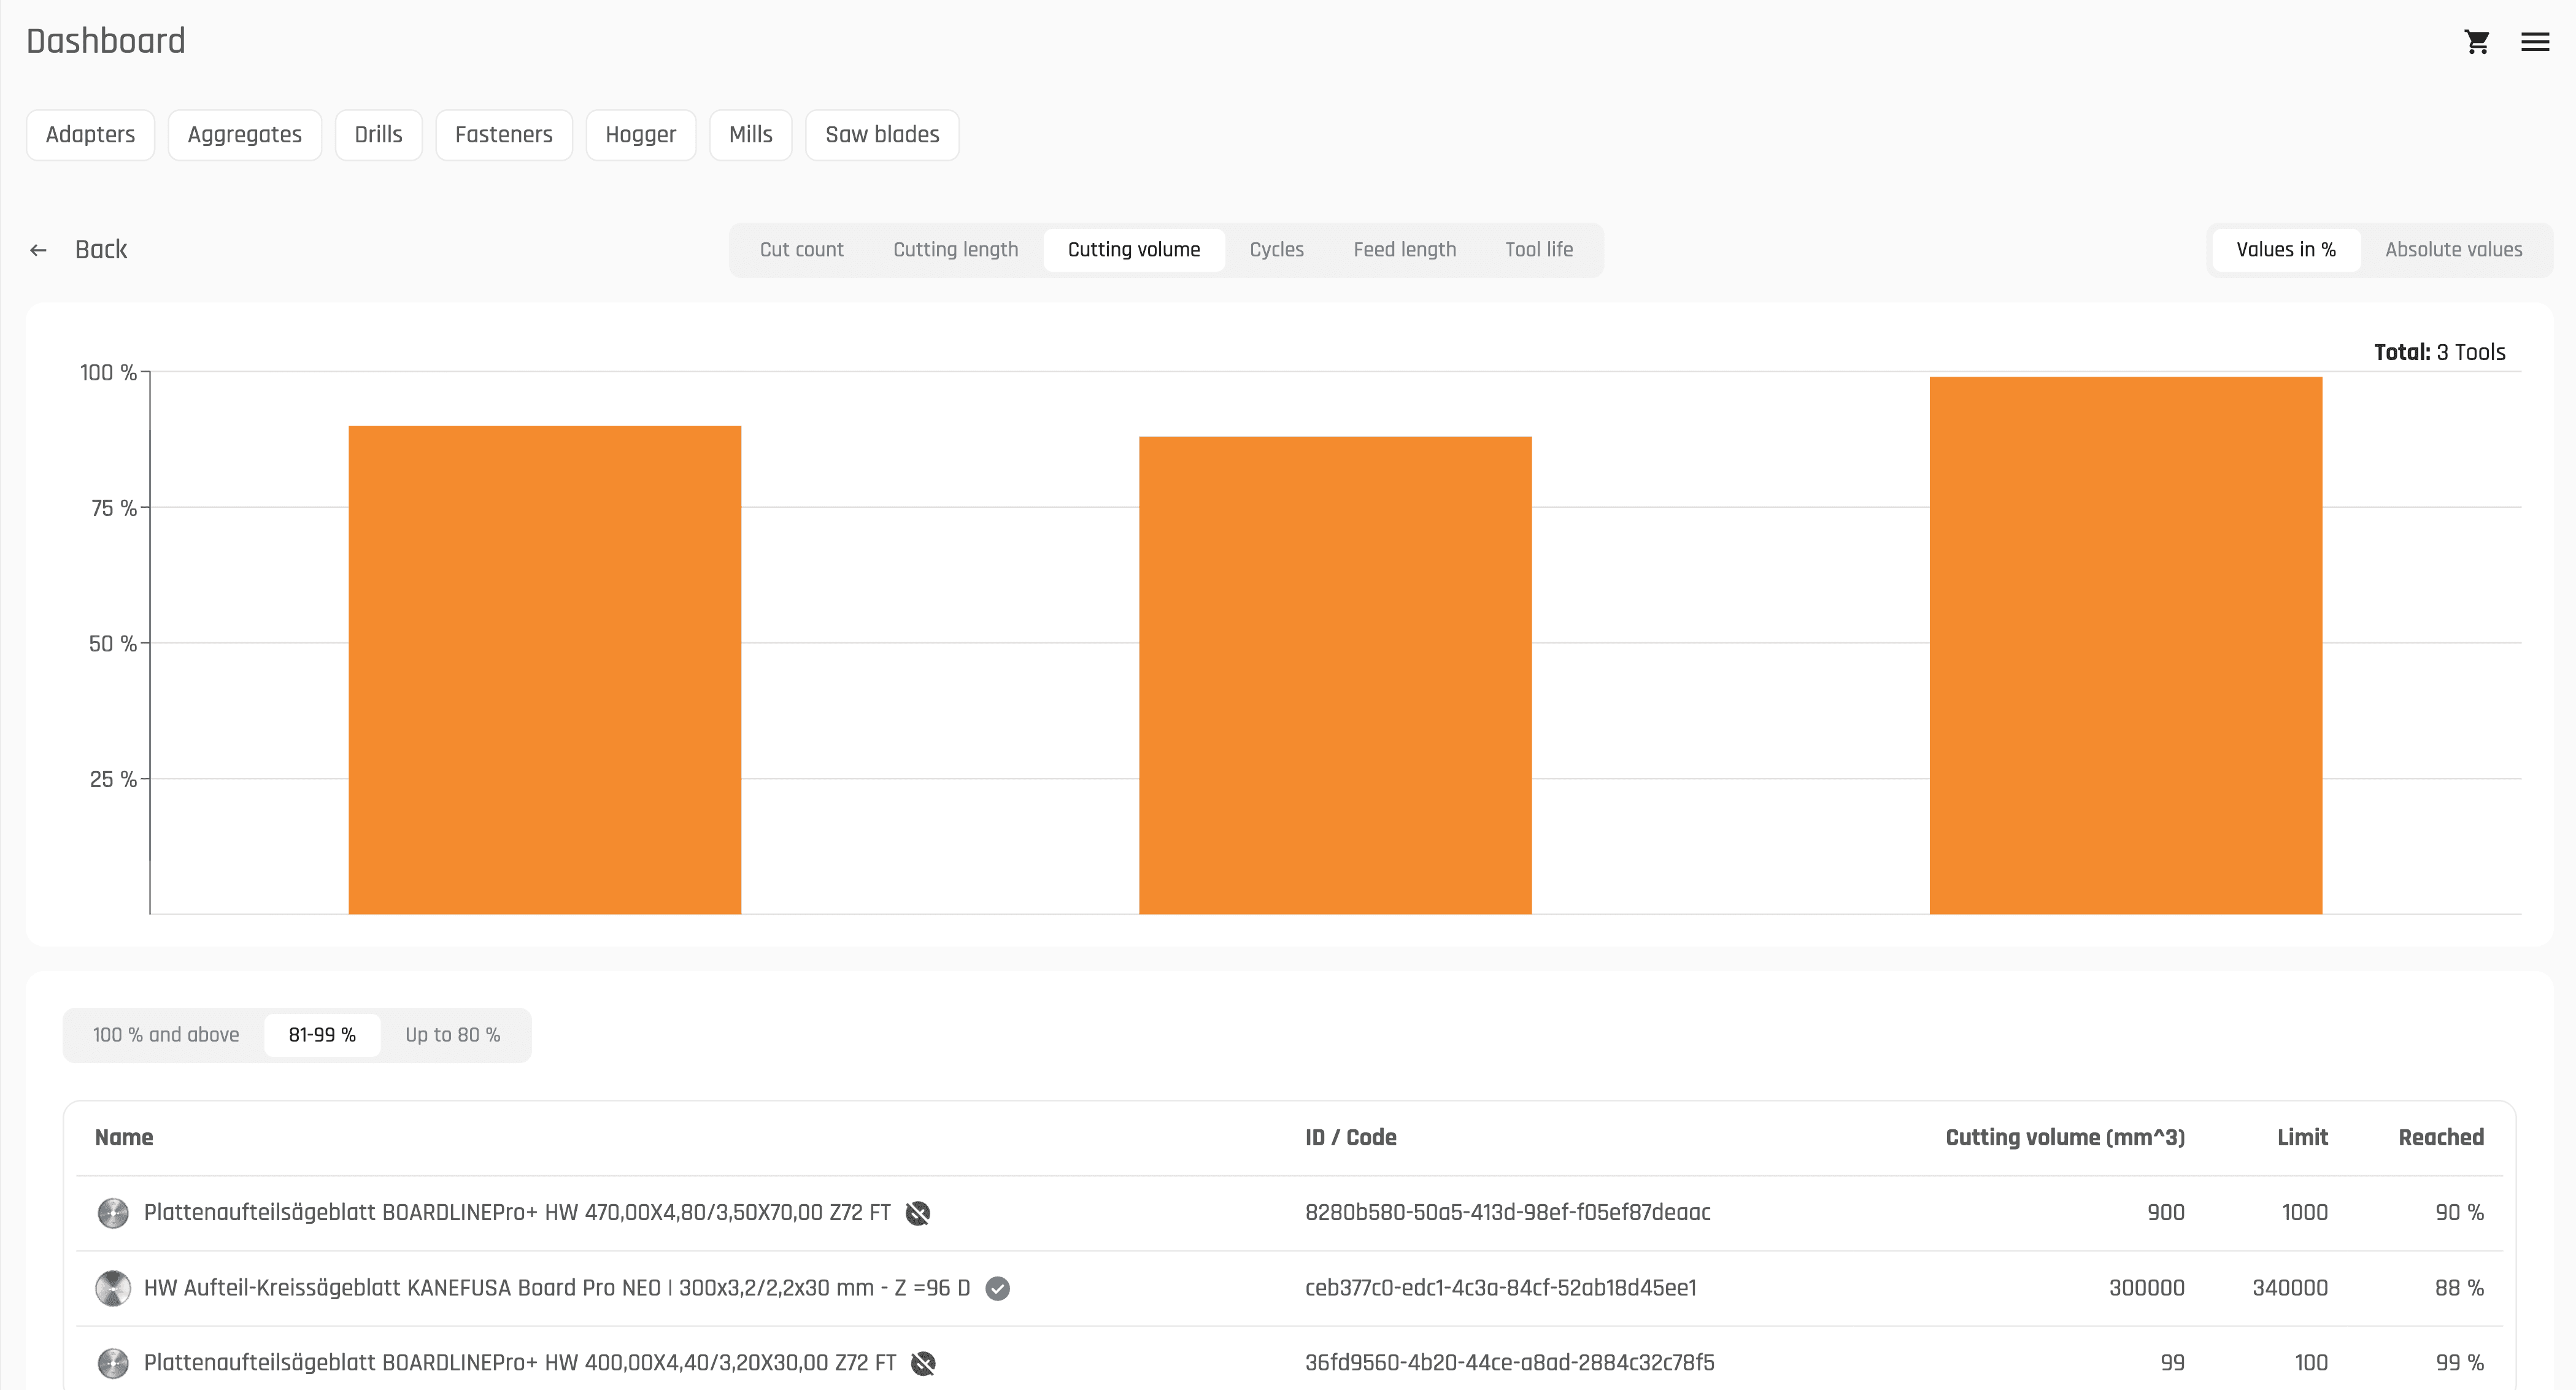Image resolution: width=2576 pixels, height=1390 pixels.
Task: Filter by Adapters category
Action: click(90, 135)
